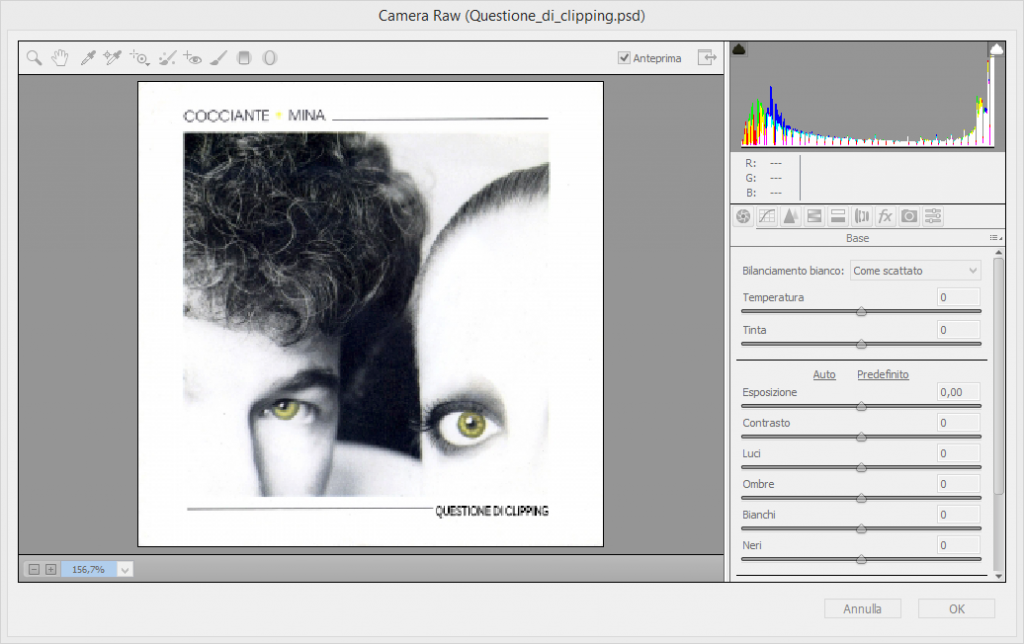This screenshot has width=1024, height=644.
Task: Select the Color Sampler tool
Action: (112, 58)
